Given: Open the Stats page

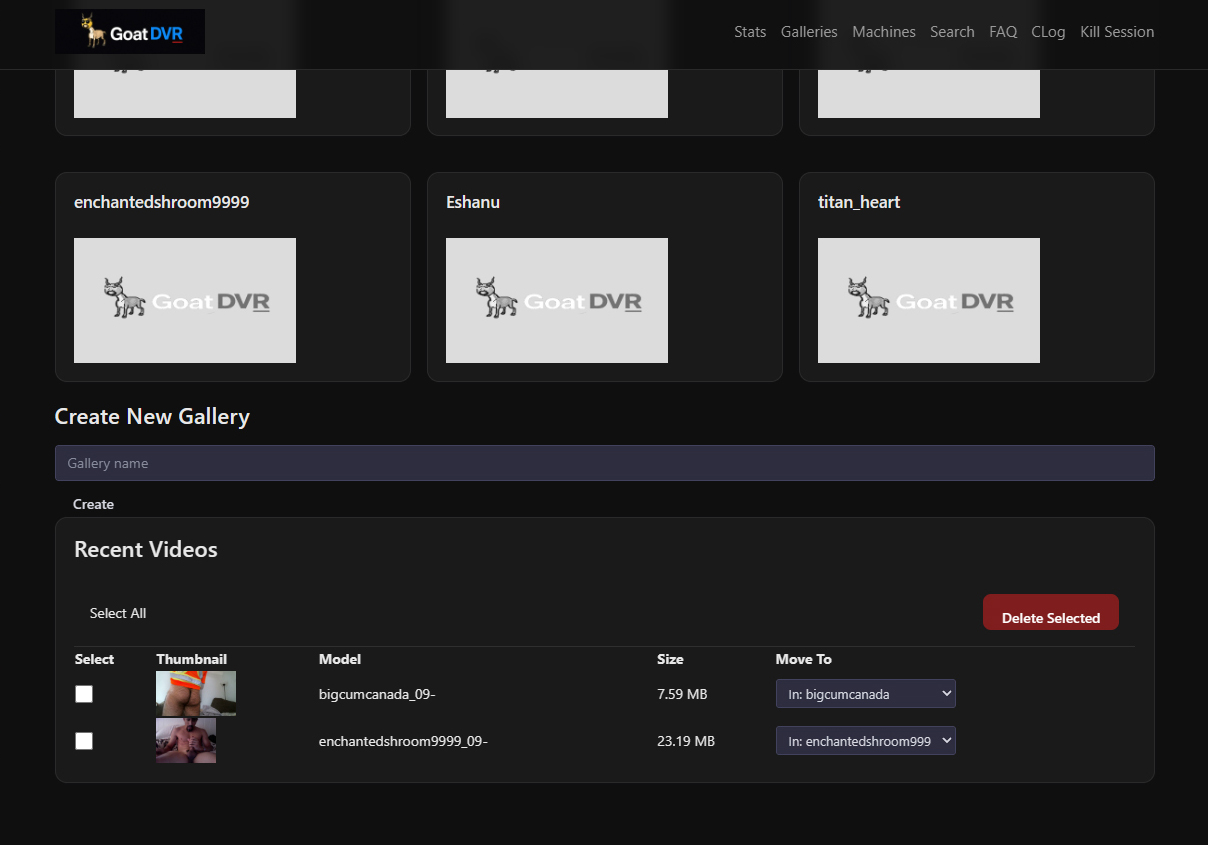Looking at the screenshot, I should tap(750, 32).
